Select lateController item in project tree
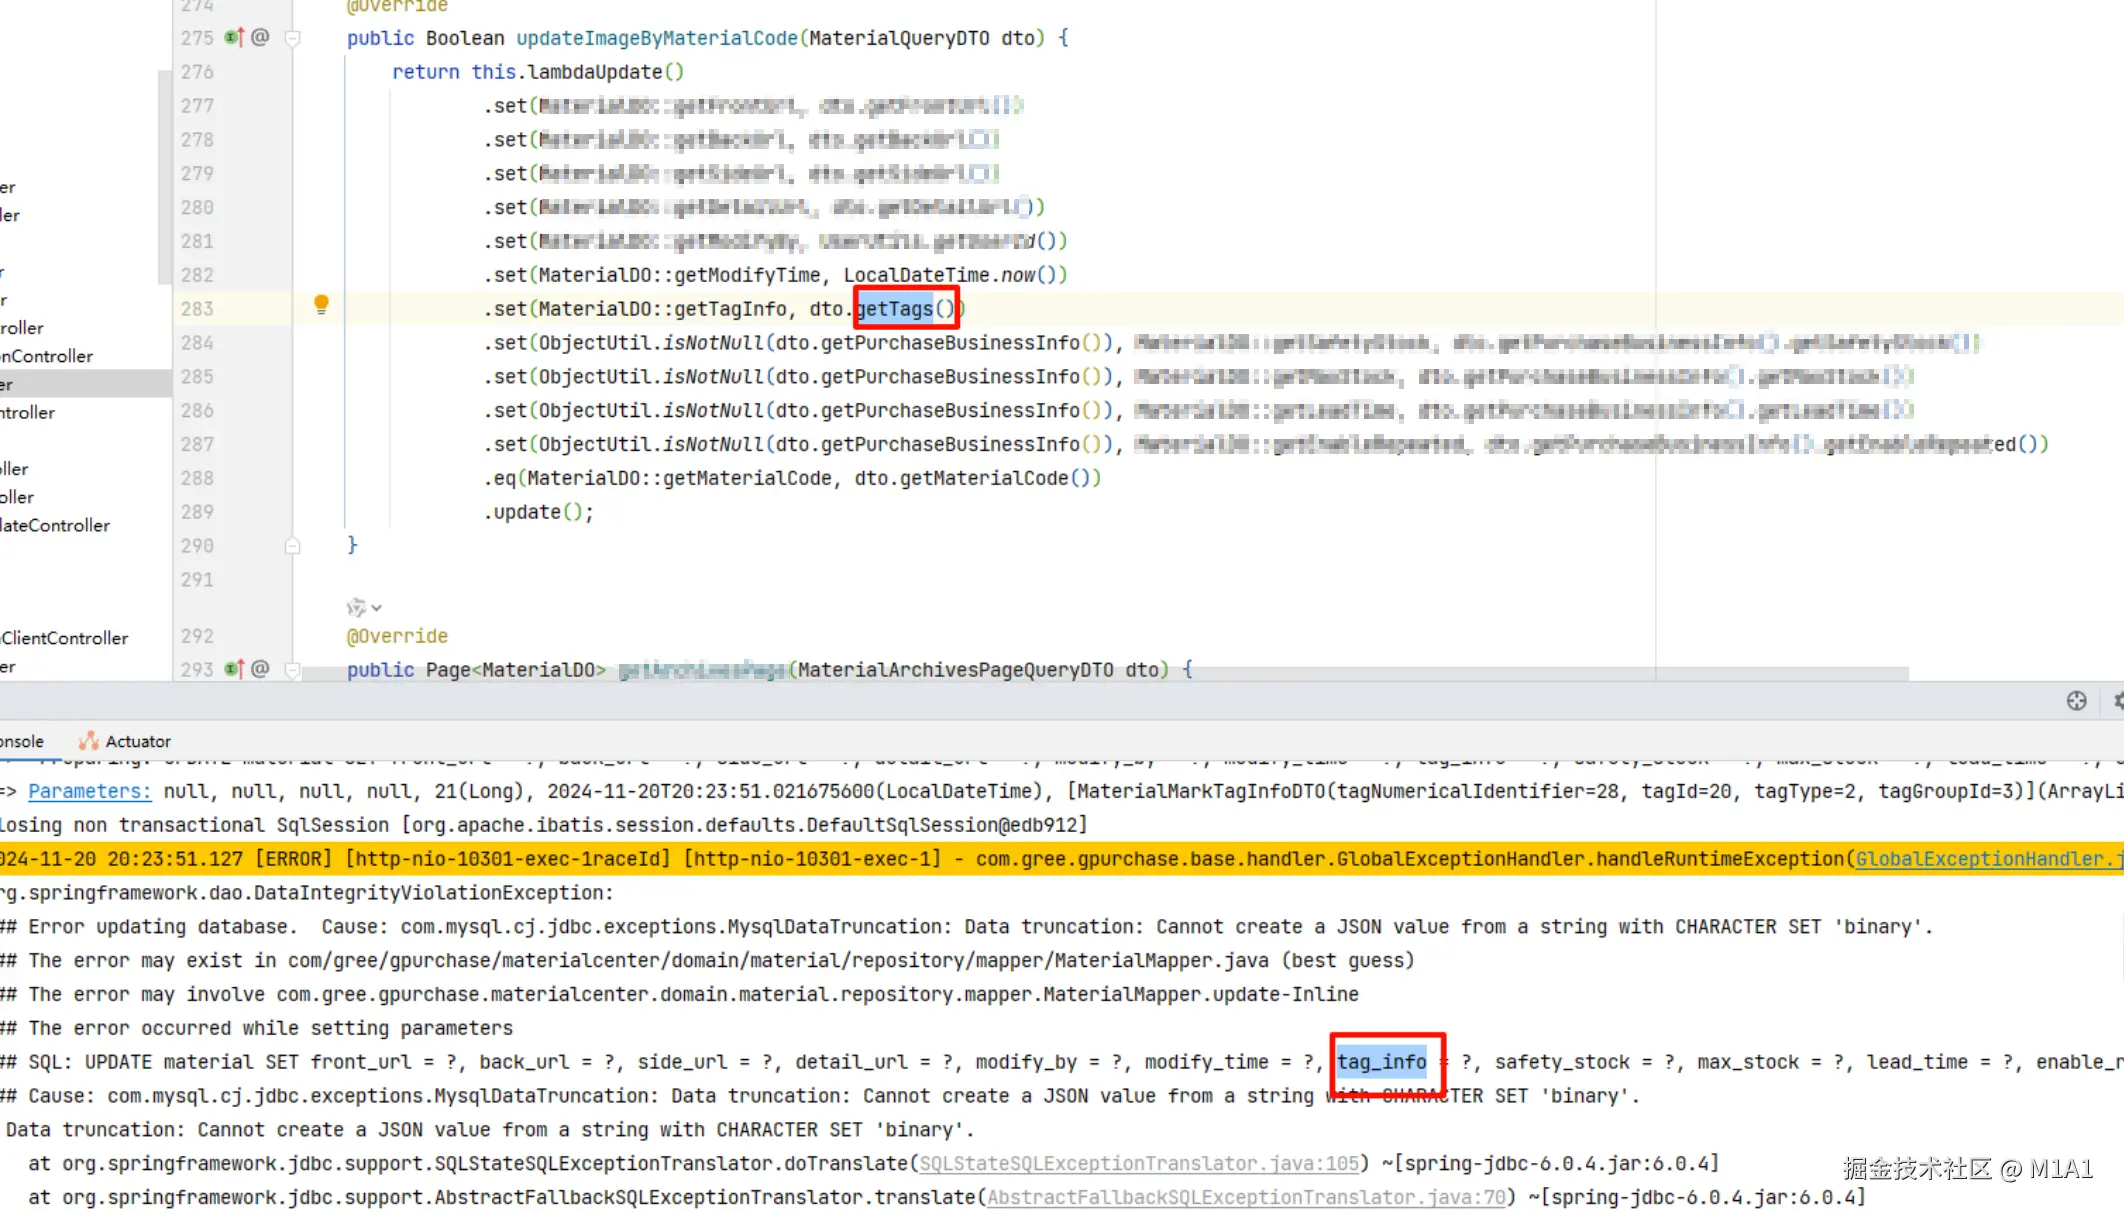Viewport: 2124px width, 1213px height. pyautogui.click(x=55, y=525)
